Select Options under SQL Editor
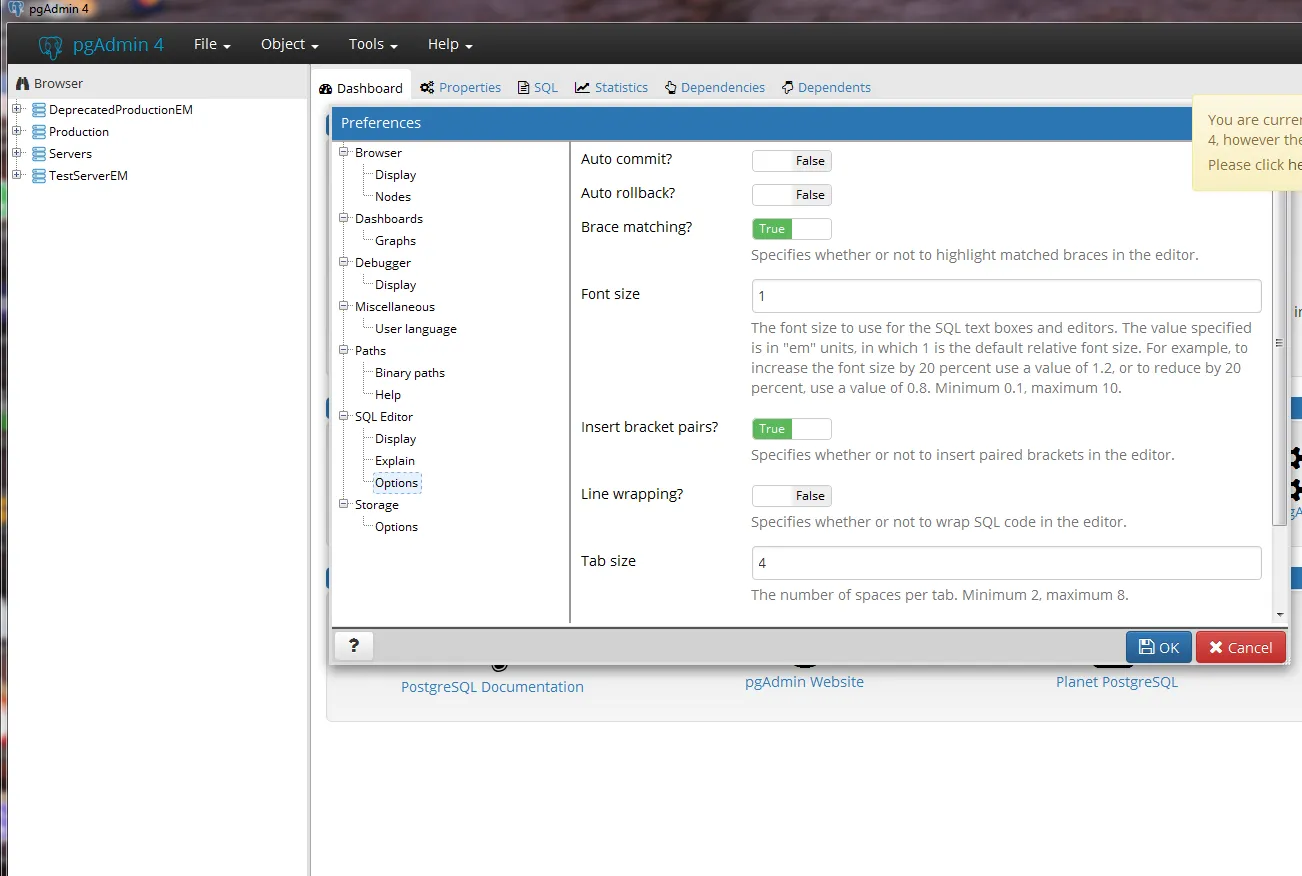 click(x=397, y=483)
